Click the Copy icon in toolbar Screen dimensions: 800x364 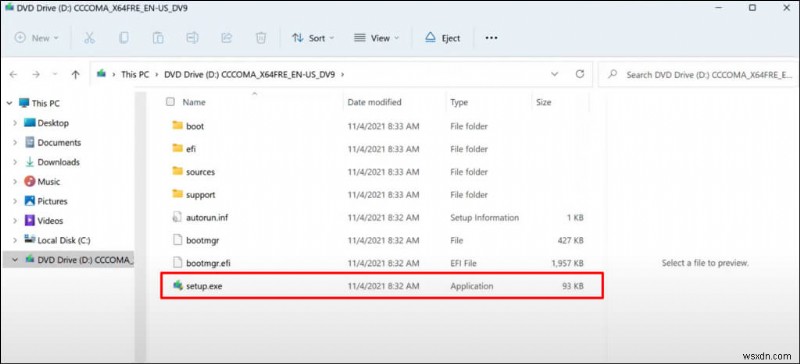click(x=123, y=38)
